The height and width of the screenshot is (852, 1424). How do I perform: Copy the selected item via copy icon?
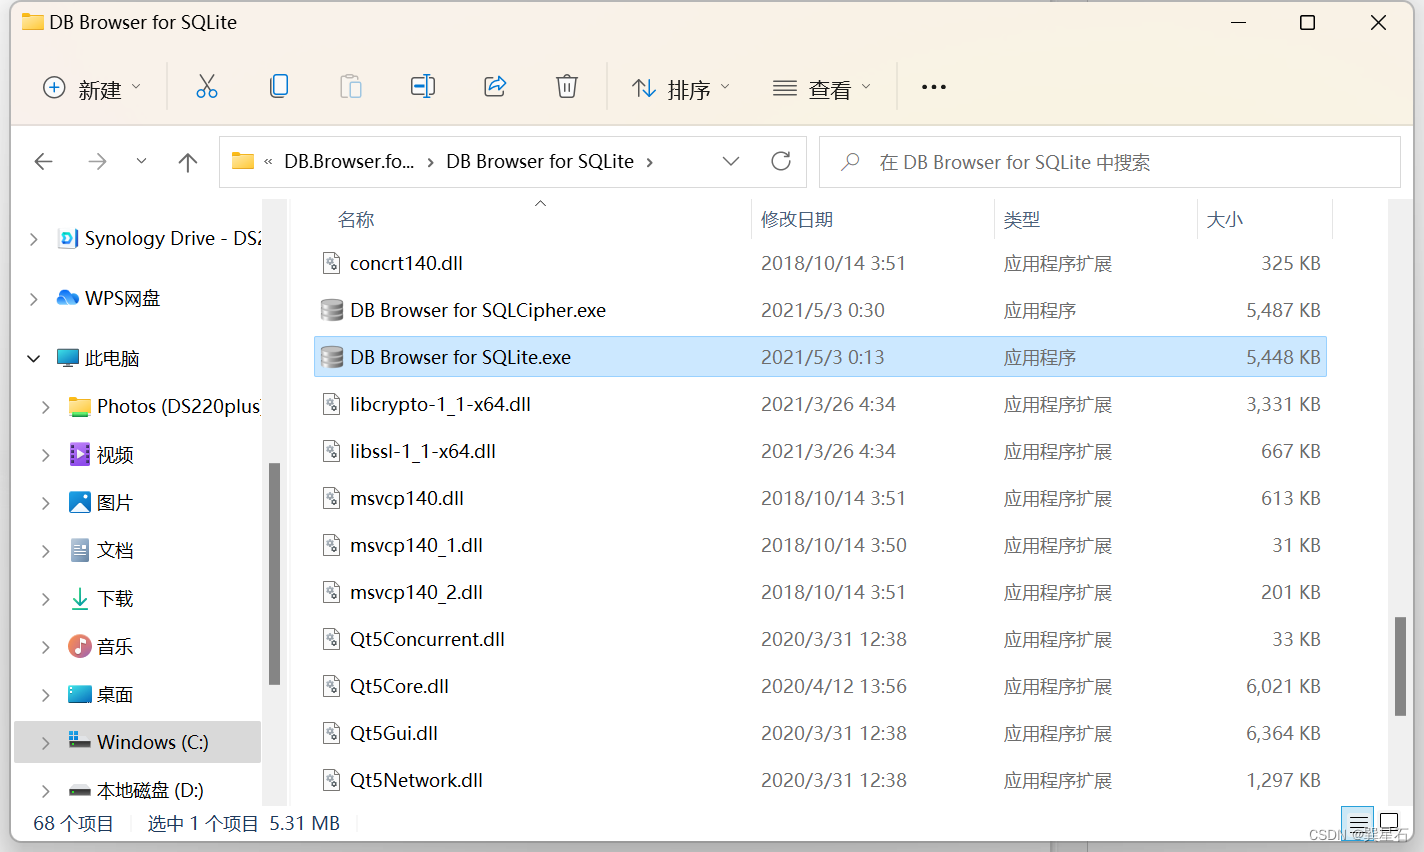tap(279, 86)
